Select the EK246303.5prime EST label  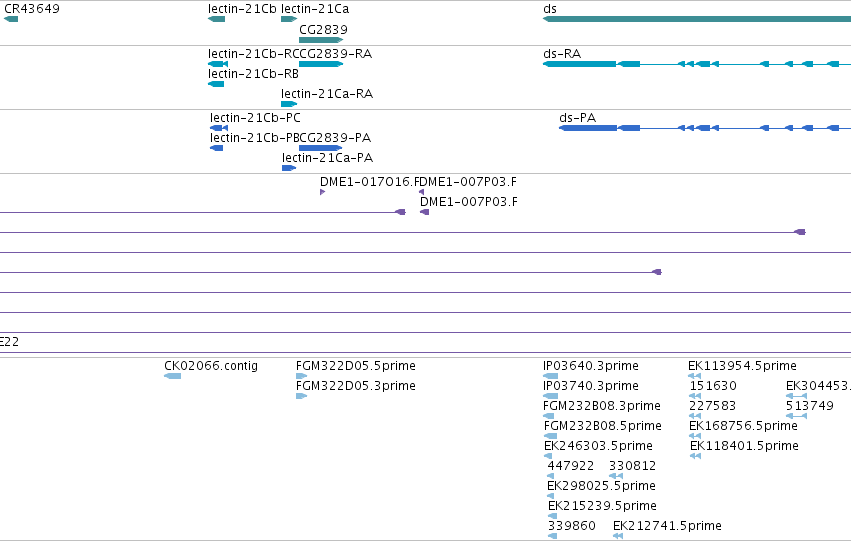pos(599,446)
